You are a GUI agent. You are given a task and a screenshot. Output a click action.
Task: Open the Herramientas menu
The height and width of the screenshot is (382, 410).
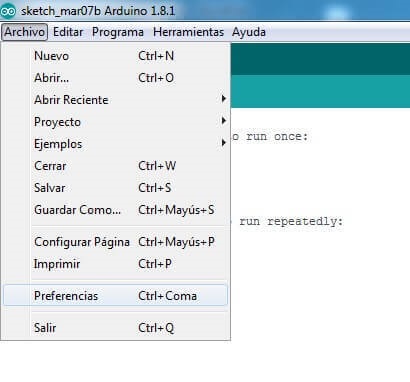(x=188, y=32)
